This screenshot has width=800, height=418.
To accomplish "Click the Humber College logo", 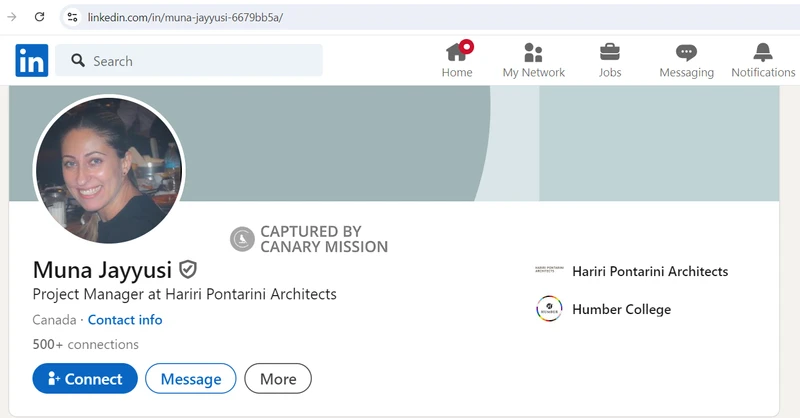I will point(549,309).
